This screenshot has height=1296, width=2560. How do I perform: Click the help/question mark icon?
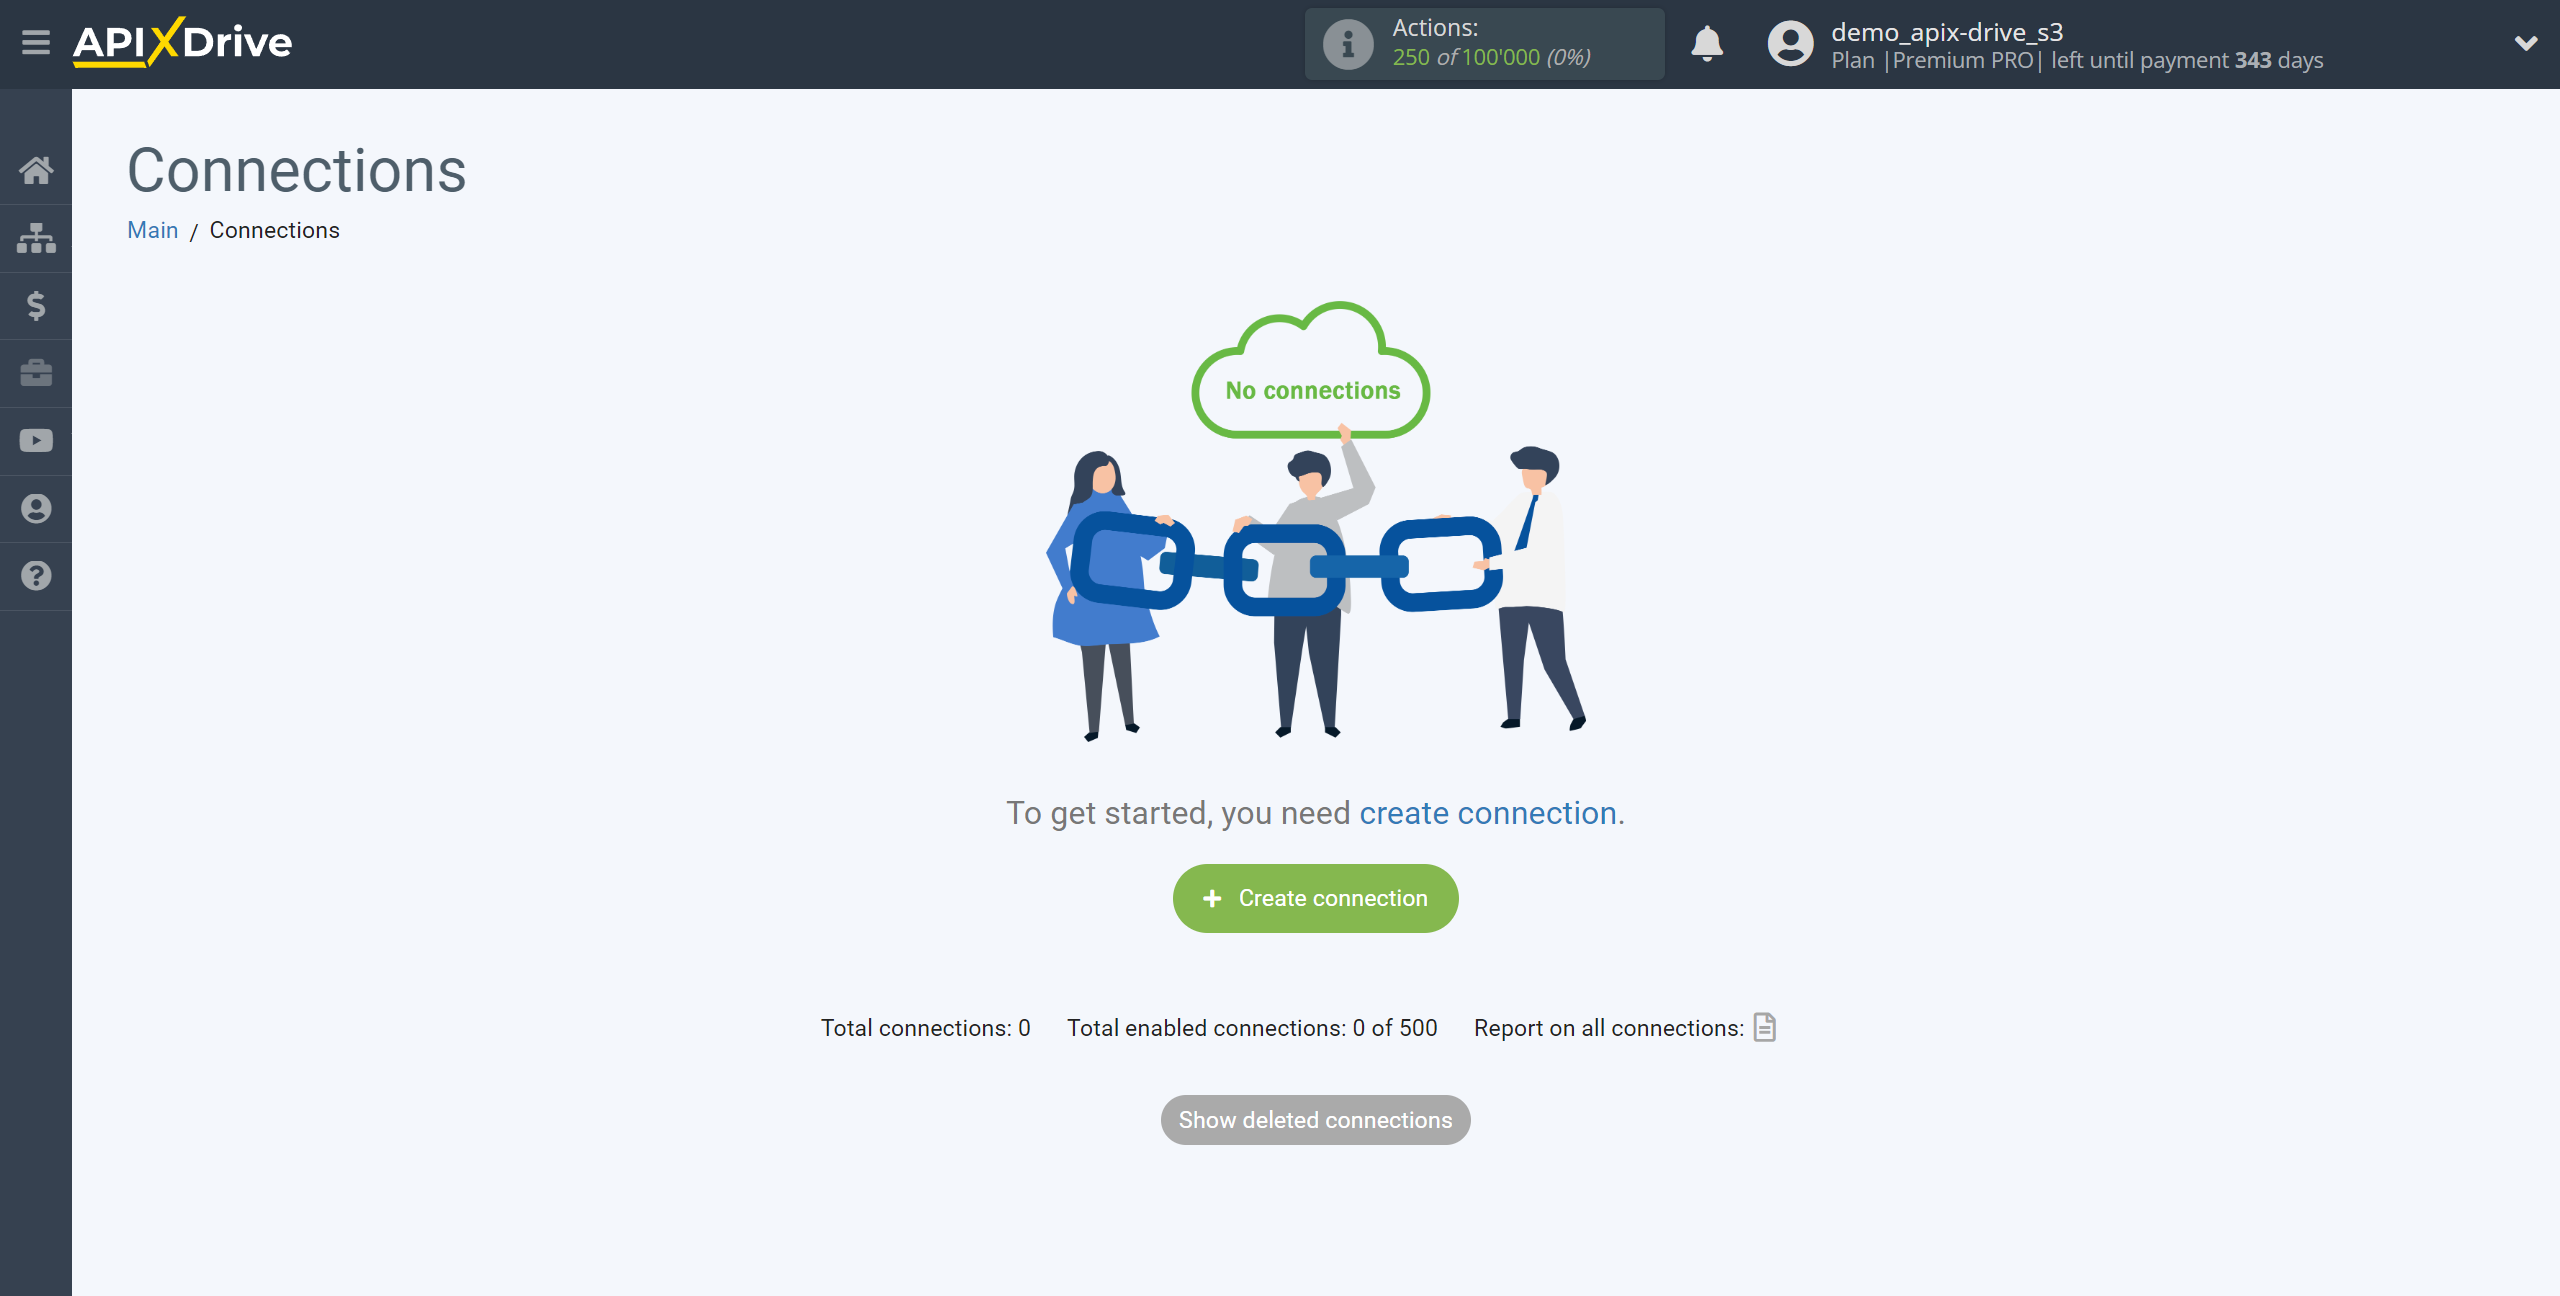pyautogui.click(x=36, y=575)
